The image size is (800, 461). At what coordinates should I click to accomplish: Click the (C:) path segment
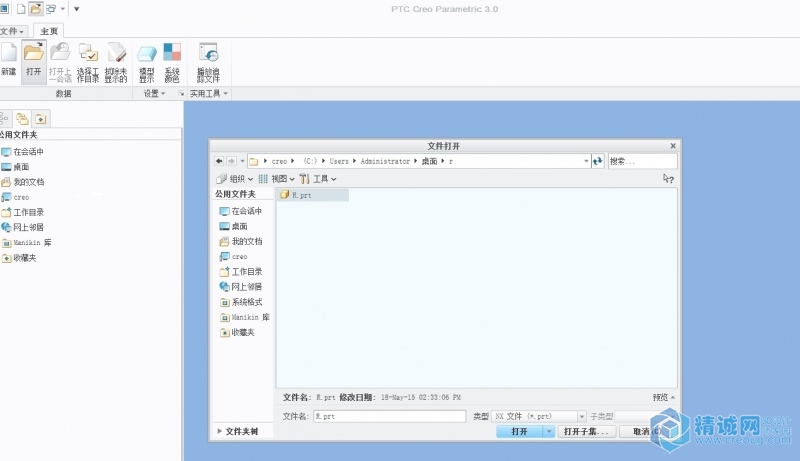(x=310, y=161)
